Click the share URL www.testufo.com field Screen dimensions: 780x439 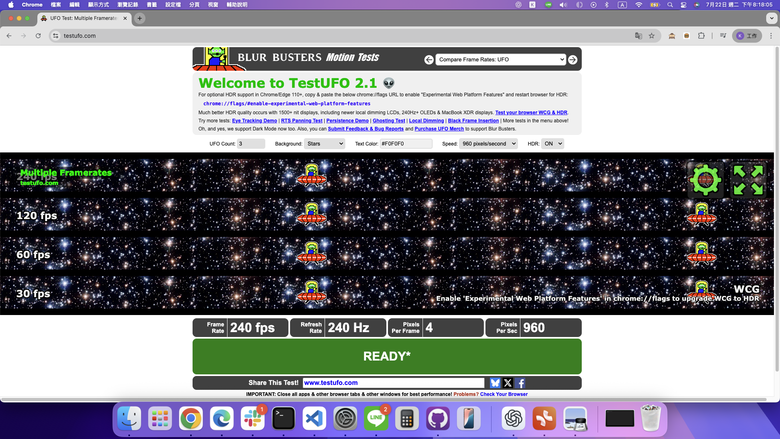point(393,383)
